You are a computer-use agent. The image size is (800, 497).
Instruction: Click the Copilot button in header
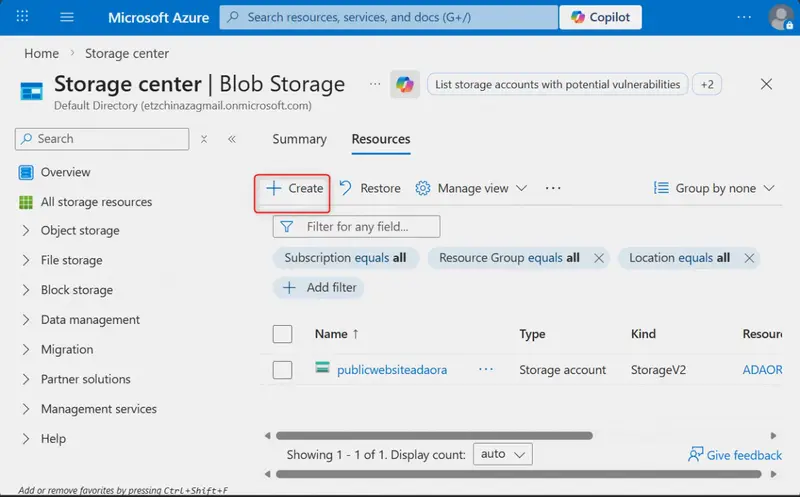click(x=601, y=17)
